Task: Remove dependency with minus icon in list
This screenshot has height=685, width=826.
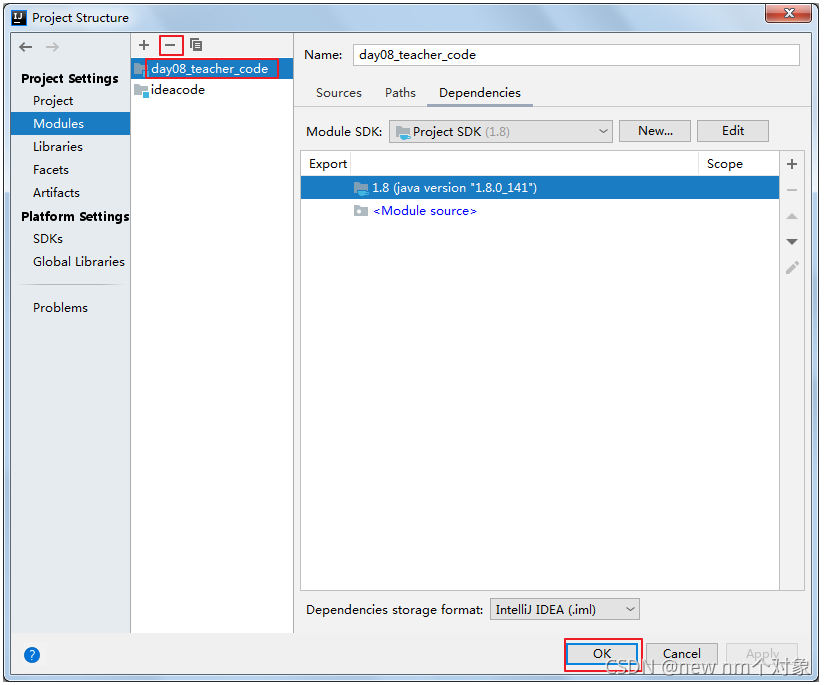Action: 791,190
